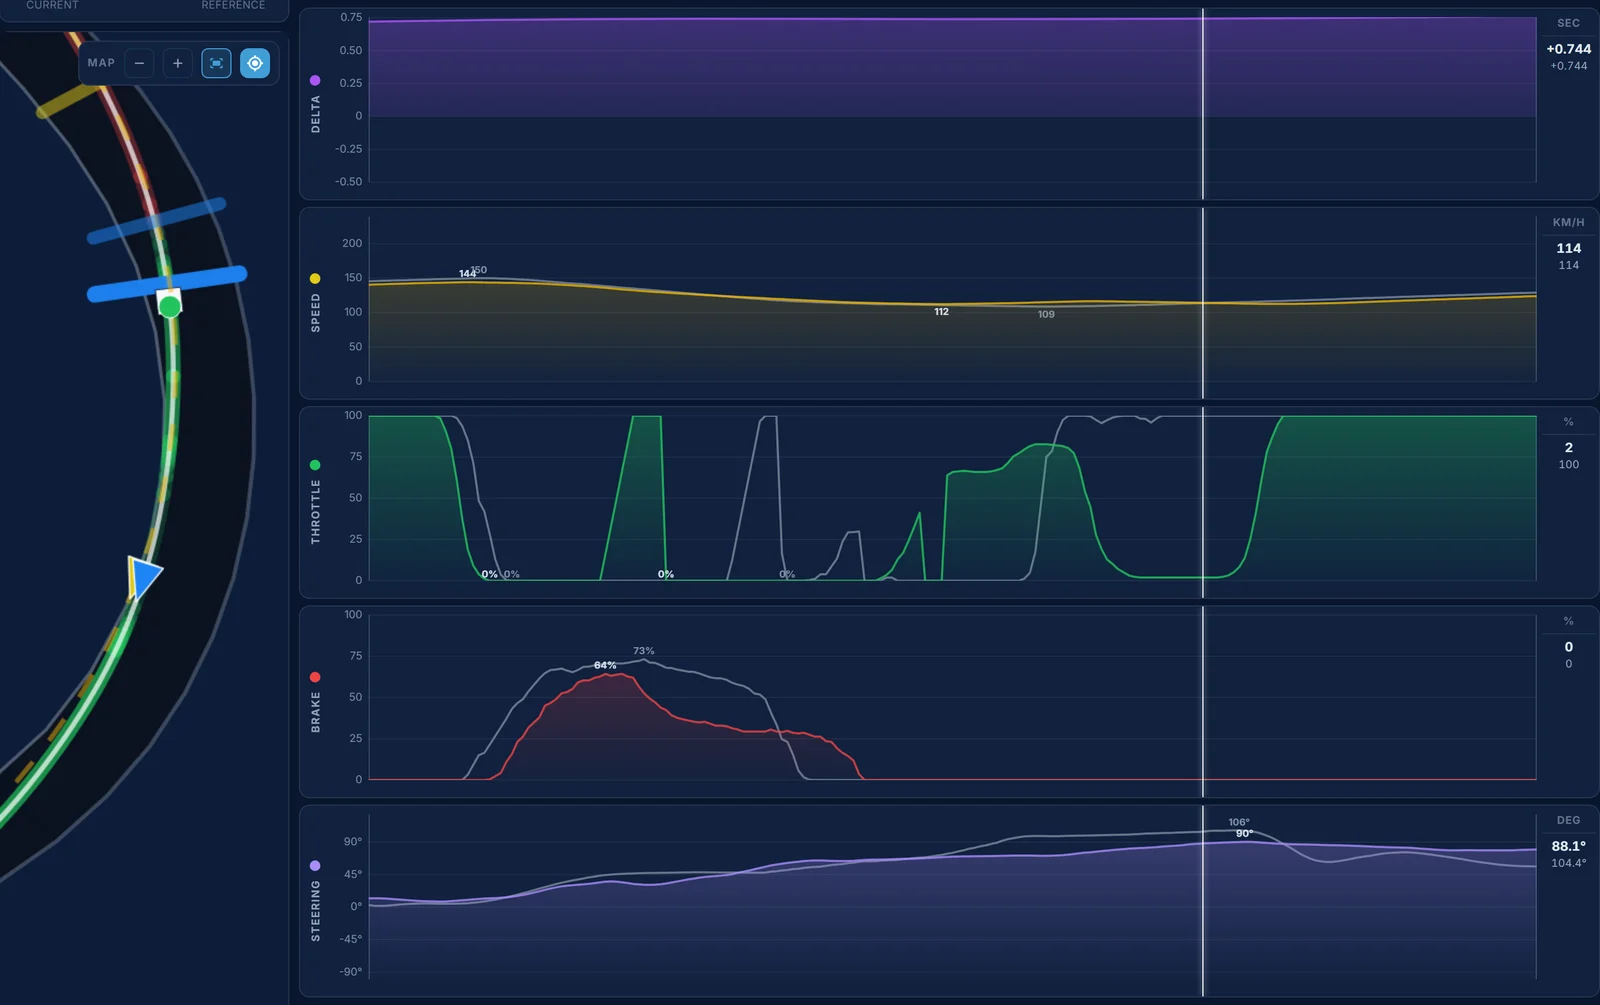1600x1005 pixels.
Task: Click the MAP label in the map toolbar
Action: 101,63
